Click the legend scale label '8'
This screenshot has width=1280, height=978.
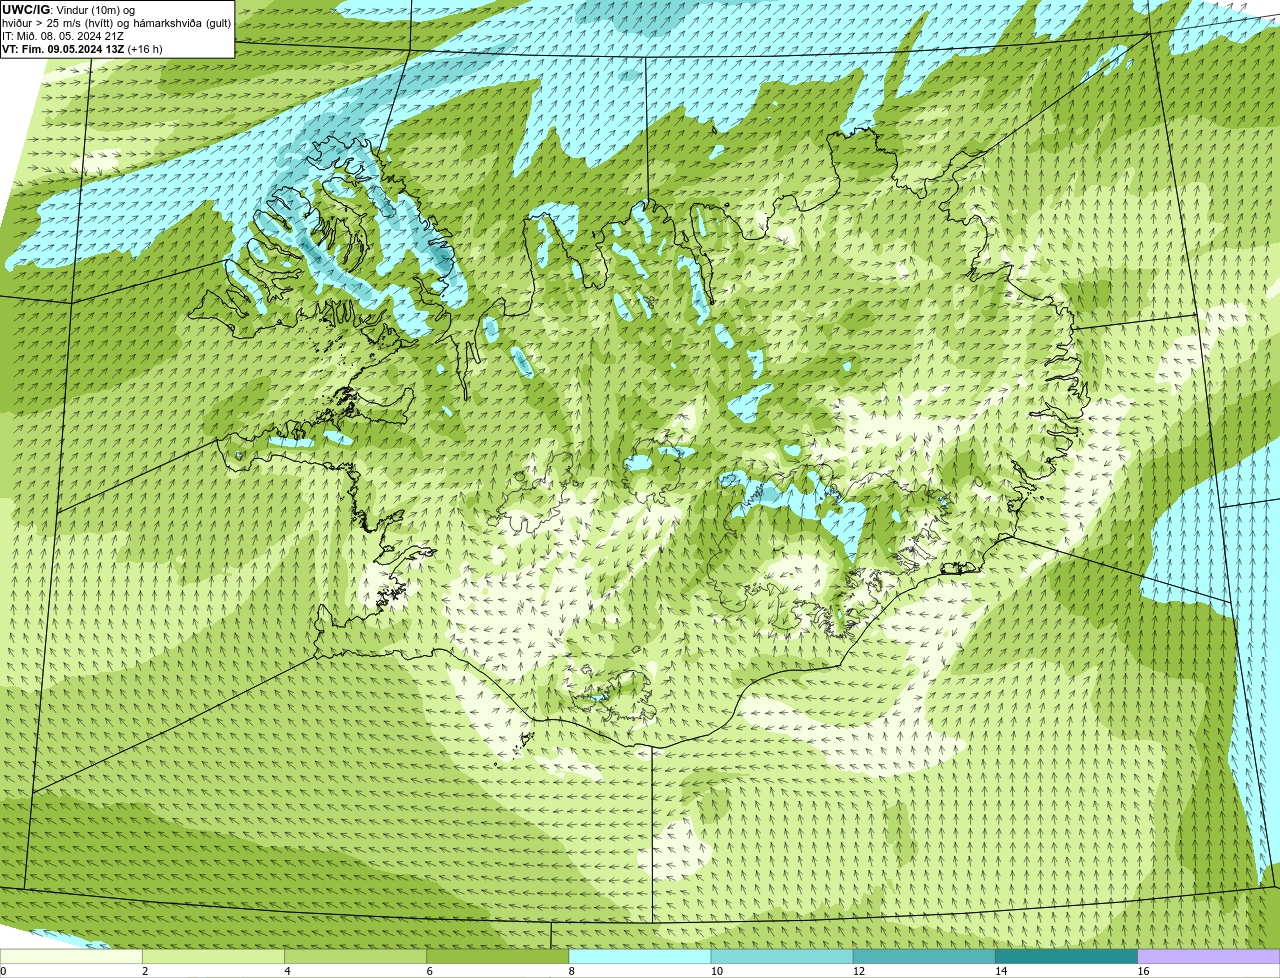click(x=571, y=971)
